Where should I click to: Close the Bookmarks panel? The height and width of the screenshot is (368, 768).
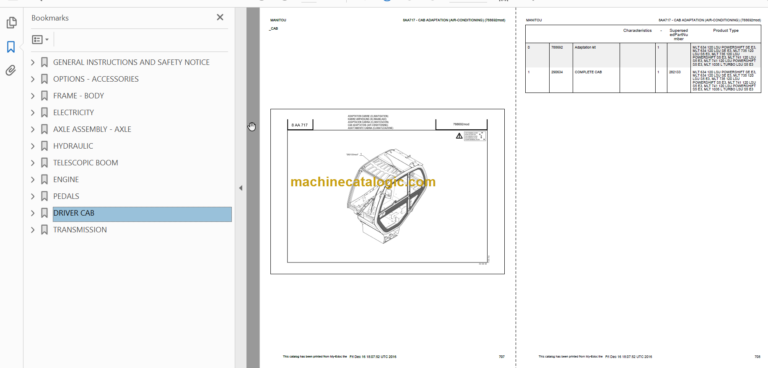220,18
